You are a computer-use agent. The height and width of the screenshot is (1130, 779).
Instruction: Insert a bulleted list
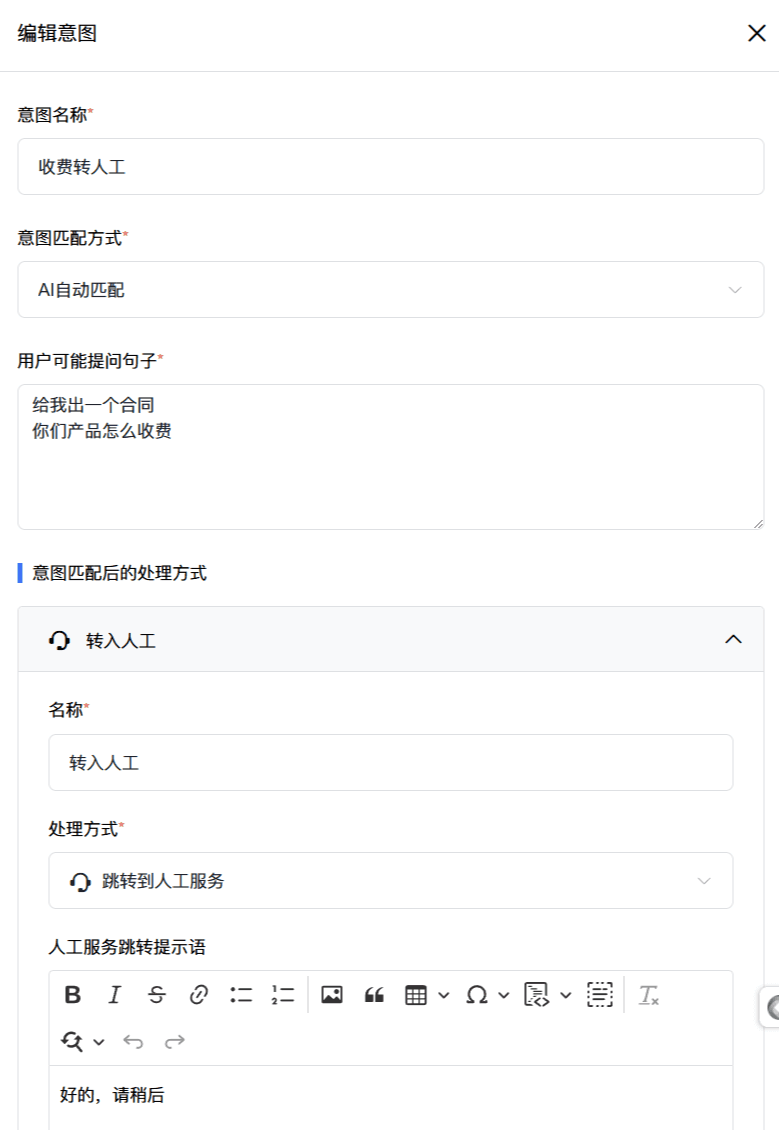pos(241,995)
